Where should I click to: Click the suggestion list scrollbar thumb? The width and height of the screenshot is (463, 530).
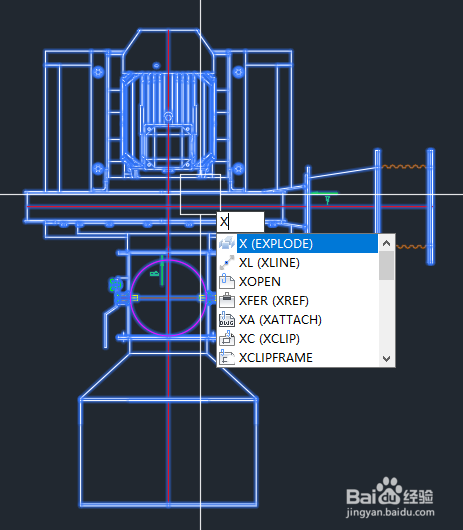[x=386, y=266]
